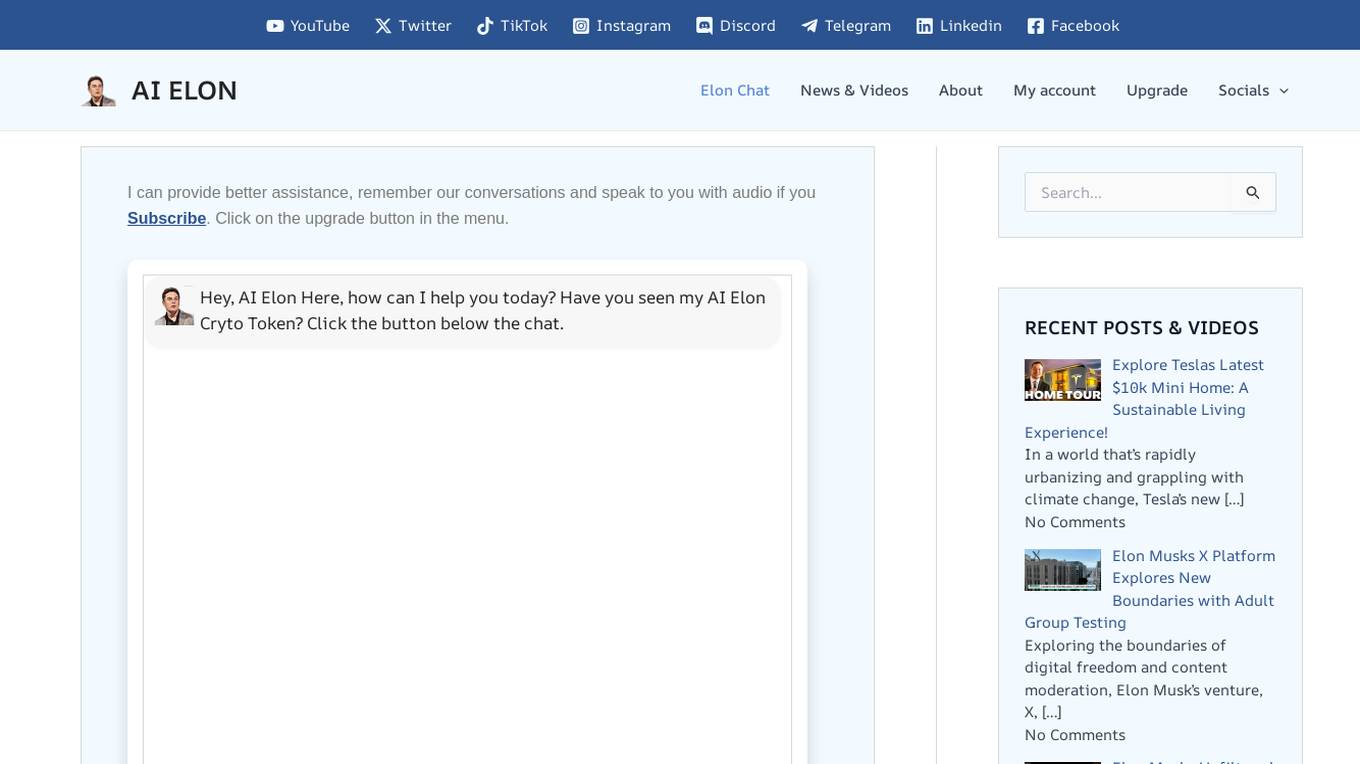Click 'In a world that's rapidly urbanizing' excerpt
The image size is (1360, 764).
coord(1135,477)
